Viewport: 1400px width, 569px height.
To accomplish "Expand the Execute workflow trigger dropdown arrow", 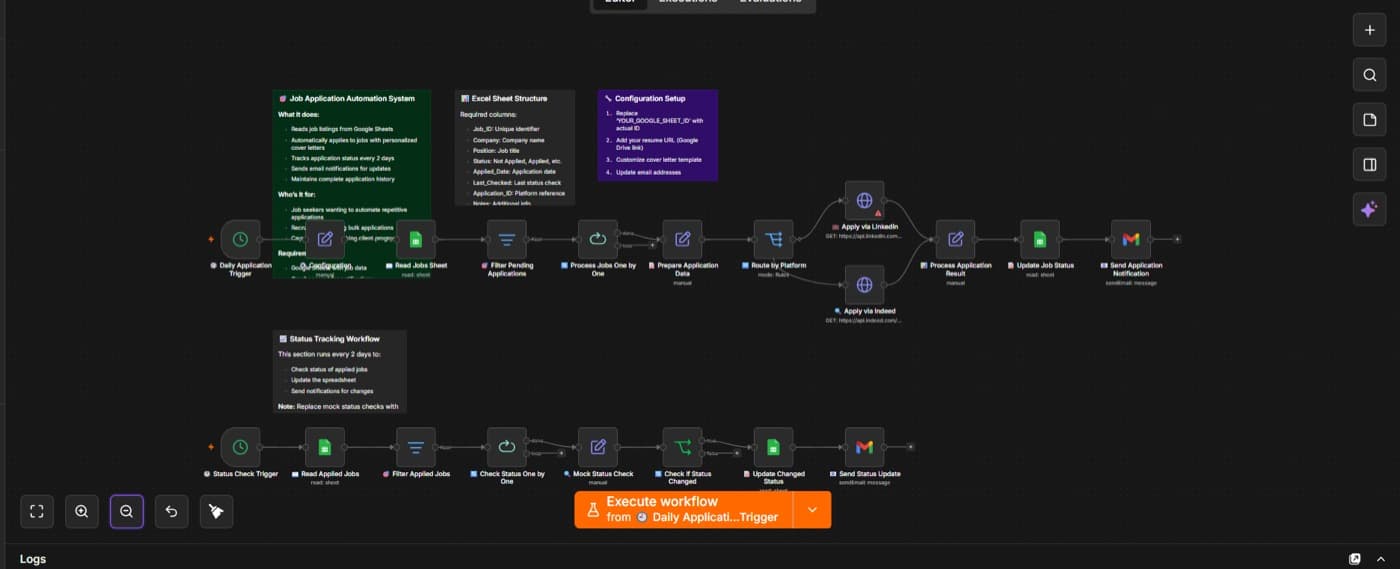I will (x=812, y=509).
